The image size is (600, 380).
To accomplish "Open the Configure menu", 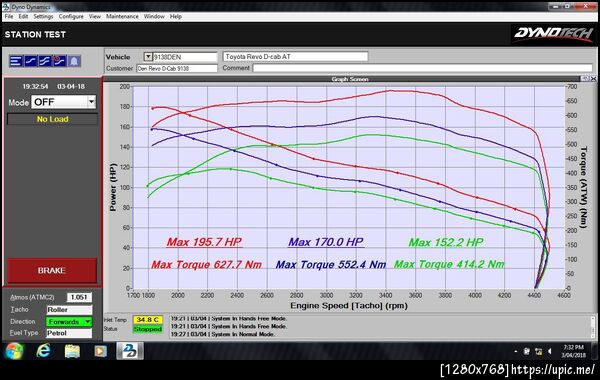I will [x=71, y=16].
